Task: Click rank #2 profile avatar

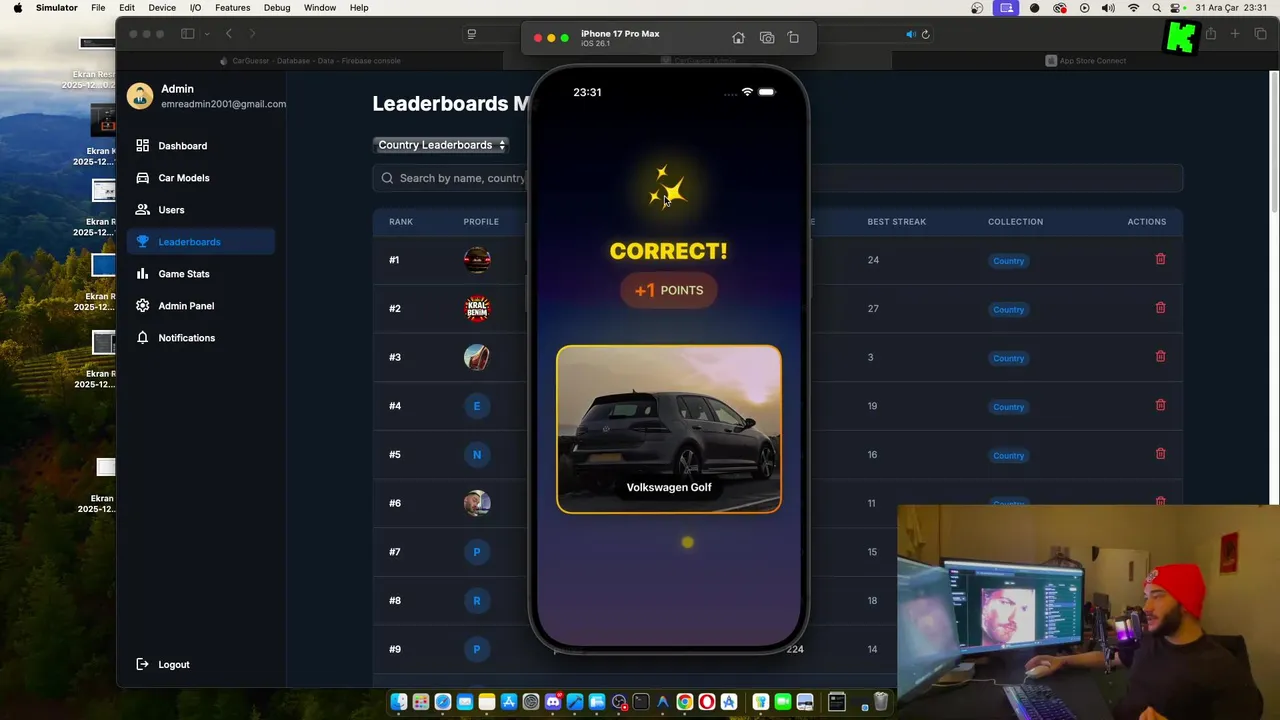Action: click(477, 309)
